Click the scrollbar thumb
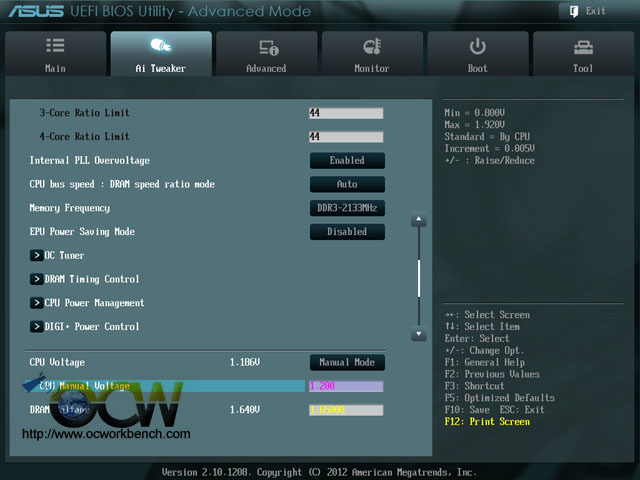The image size is (640, 480). pyautogui.click(x=419, y=278)
